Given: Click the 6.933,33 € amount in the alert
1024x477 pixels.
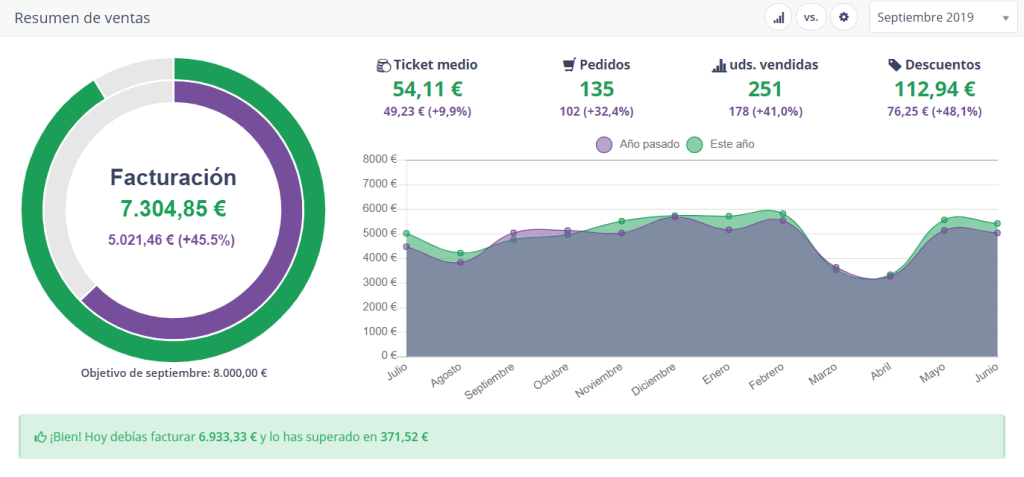Looking at the screenshot, I should click(228, 436).
